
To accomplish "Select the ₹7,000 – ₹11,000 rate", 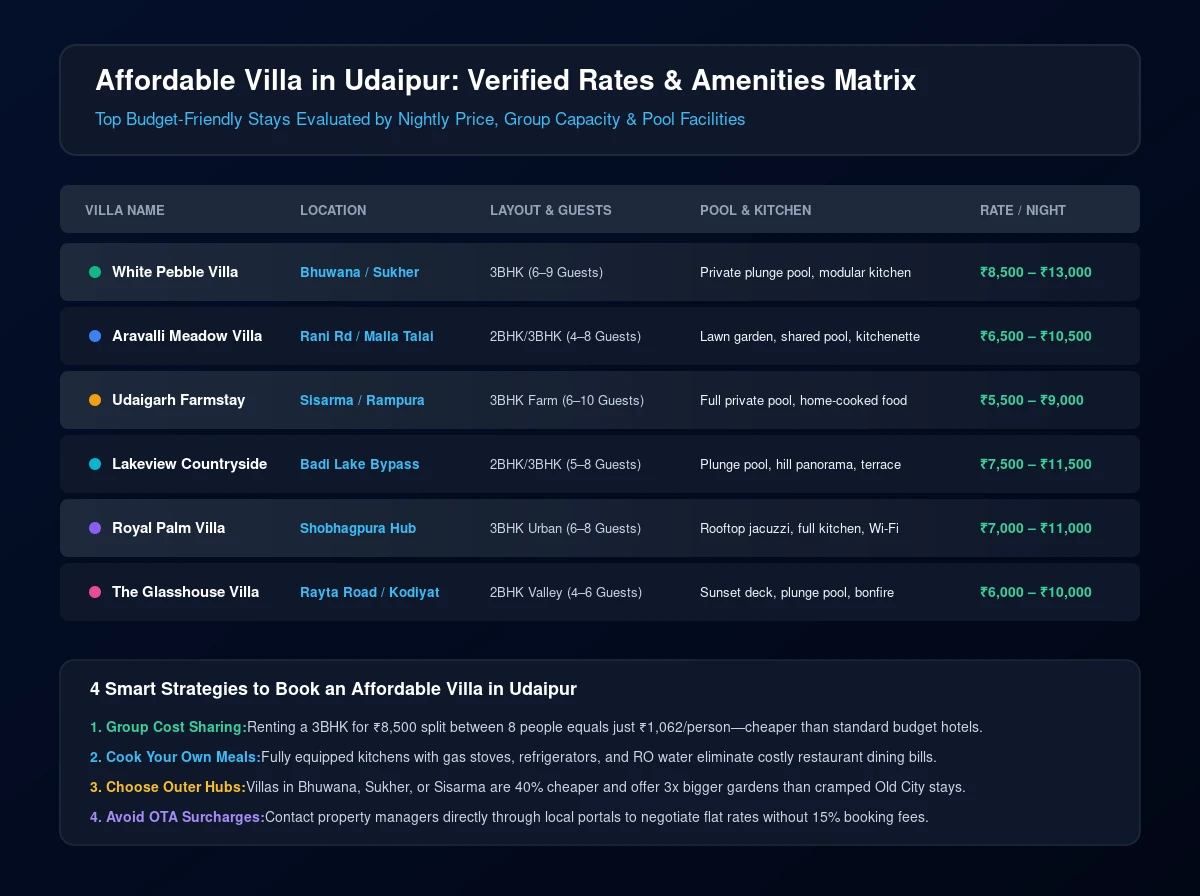I will click(1036, 528).
